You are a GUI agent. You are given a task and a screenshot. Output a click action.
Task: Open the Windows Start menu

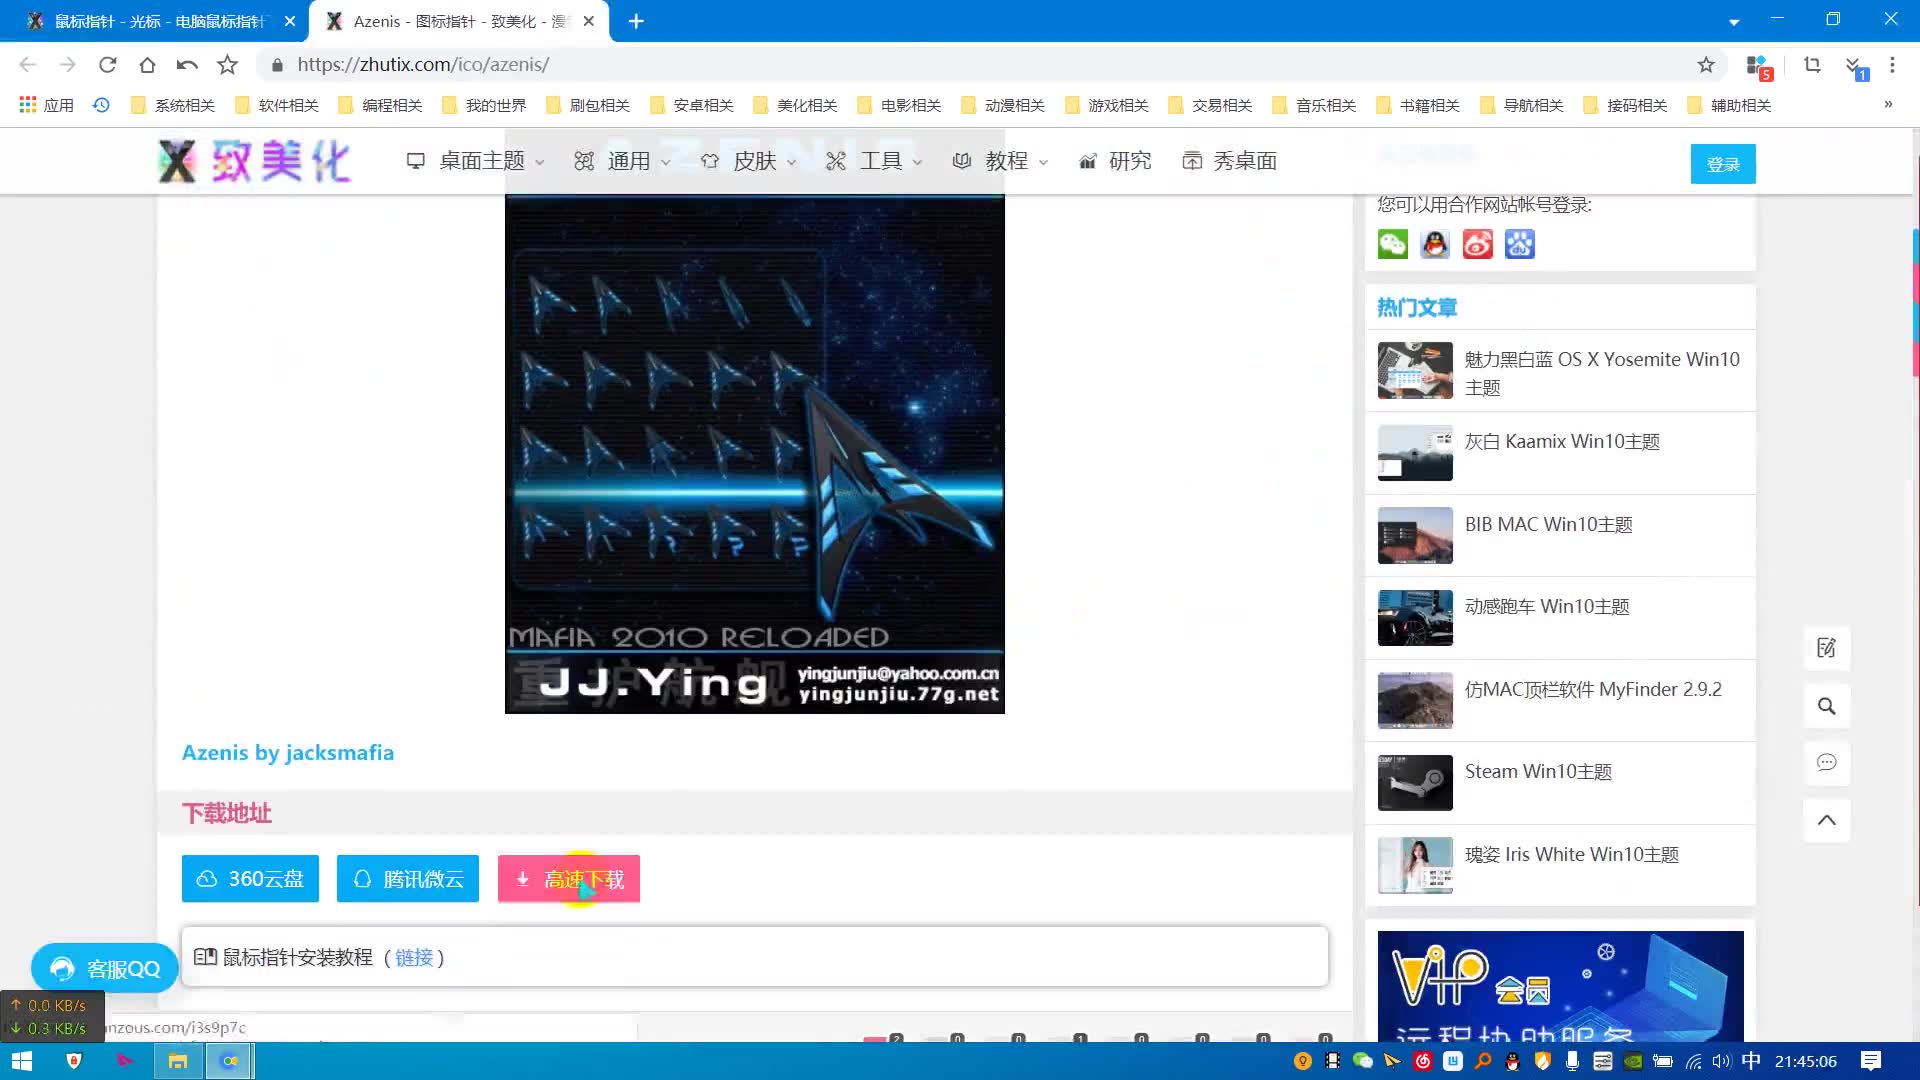tap(21, 1061)
